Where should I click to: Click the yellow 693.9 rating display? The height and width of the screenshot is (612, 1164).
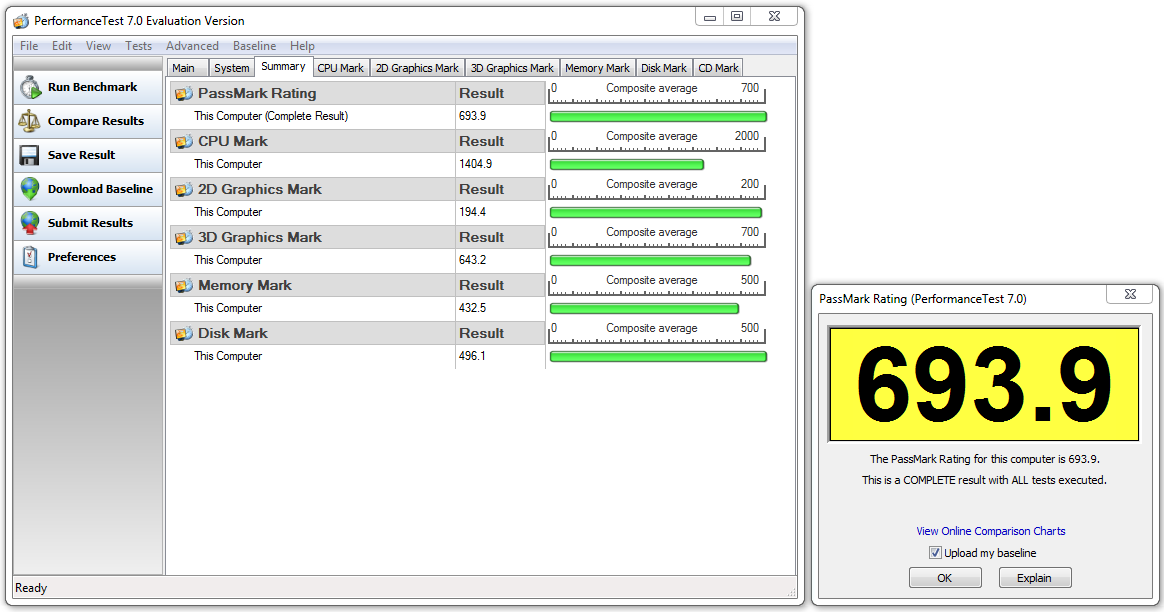[984, 385]
